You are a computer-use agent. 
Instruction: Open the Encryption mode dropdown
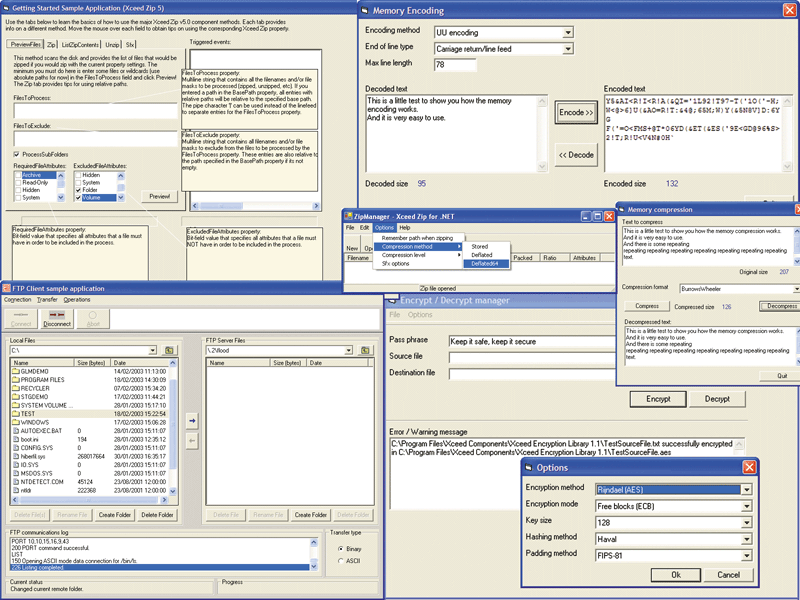click(x=746, y=506)
